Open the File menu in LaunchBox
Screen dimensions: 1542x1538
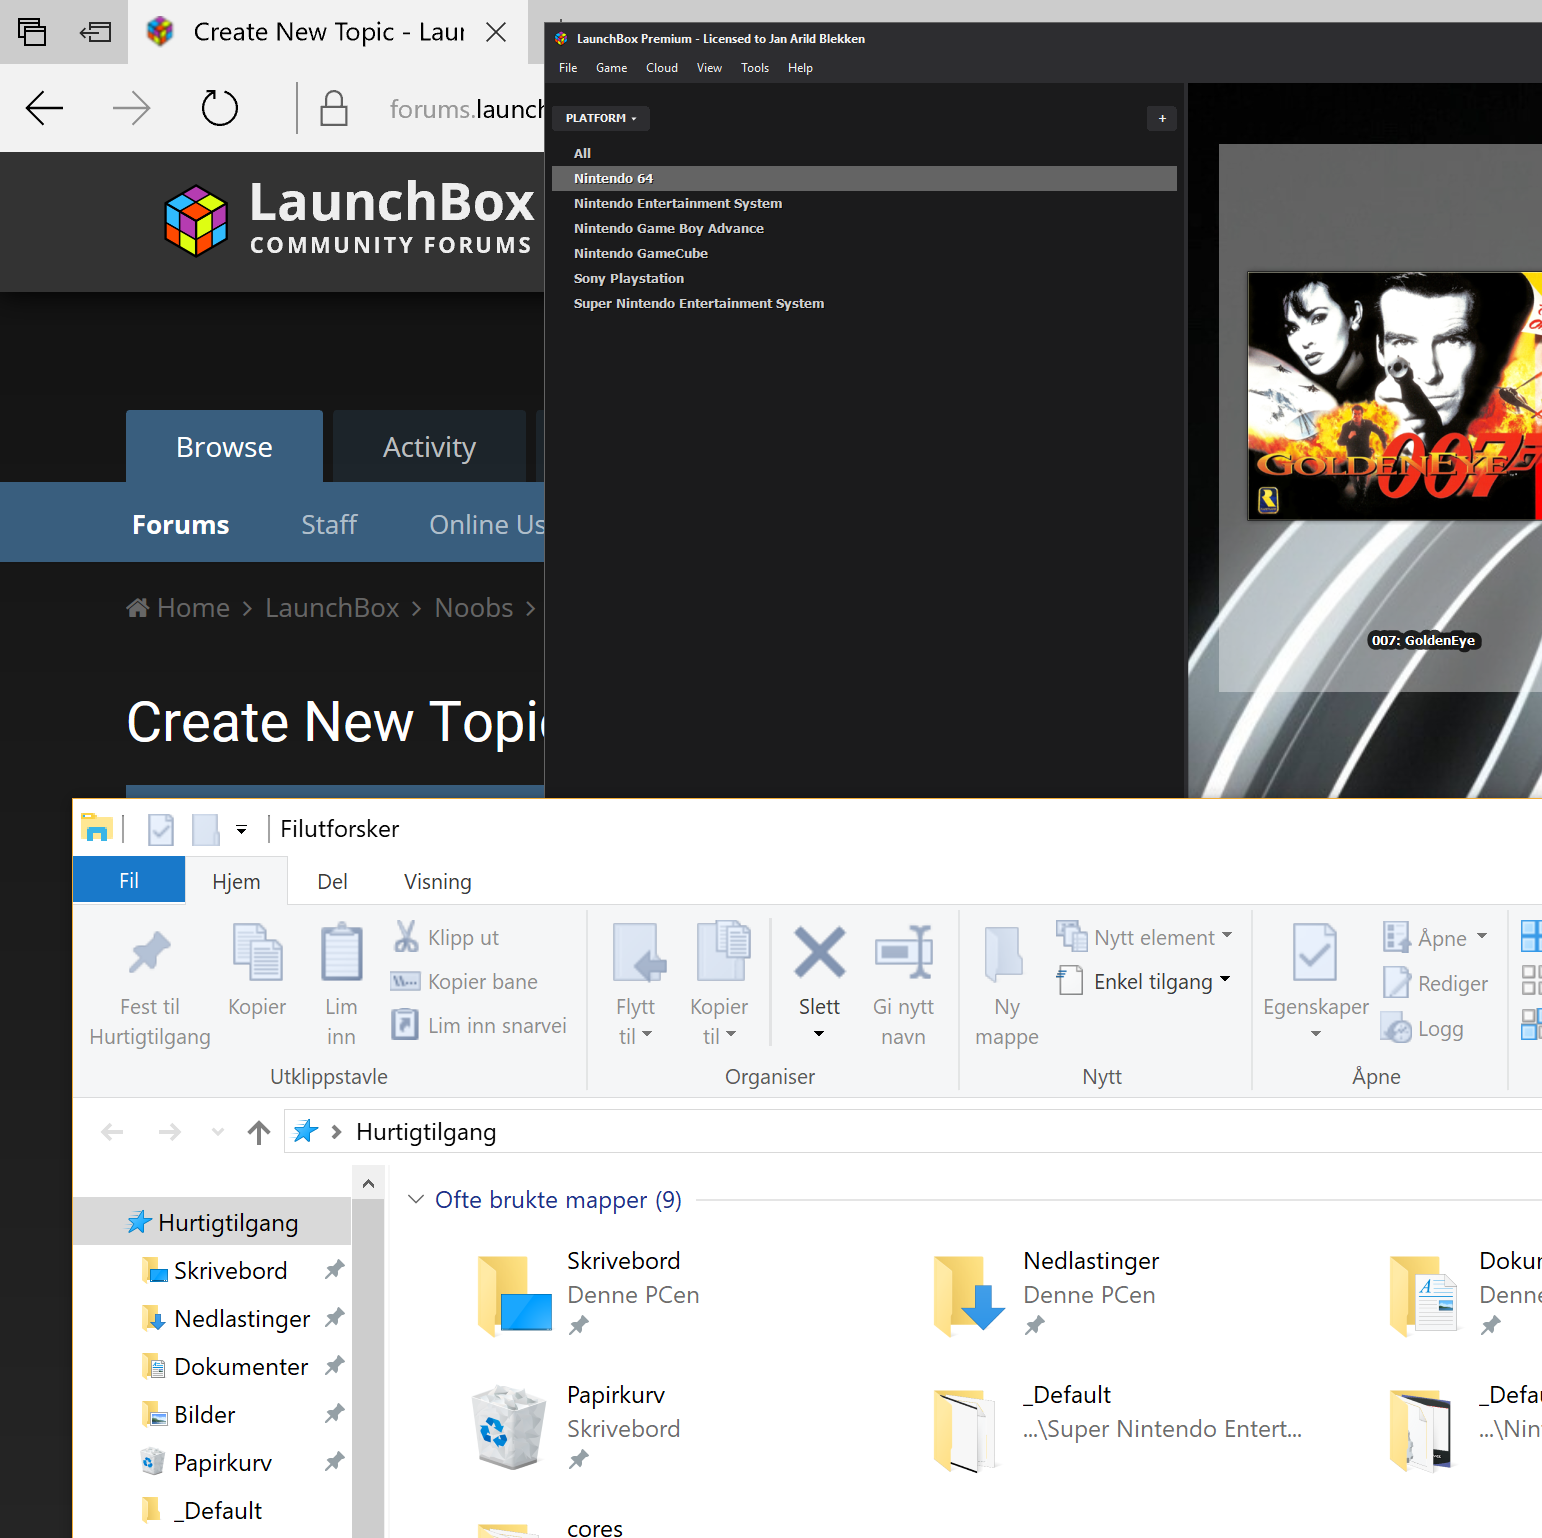(x=568, y=68)
